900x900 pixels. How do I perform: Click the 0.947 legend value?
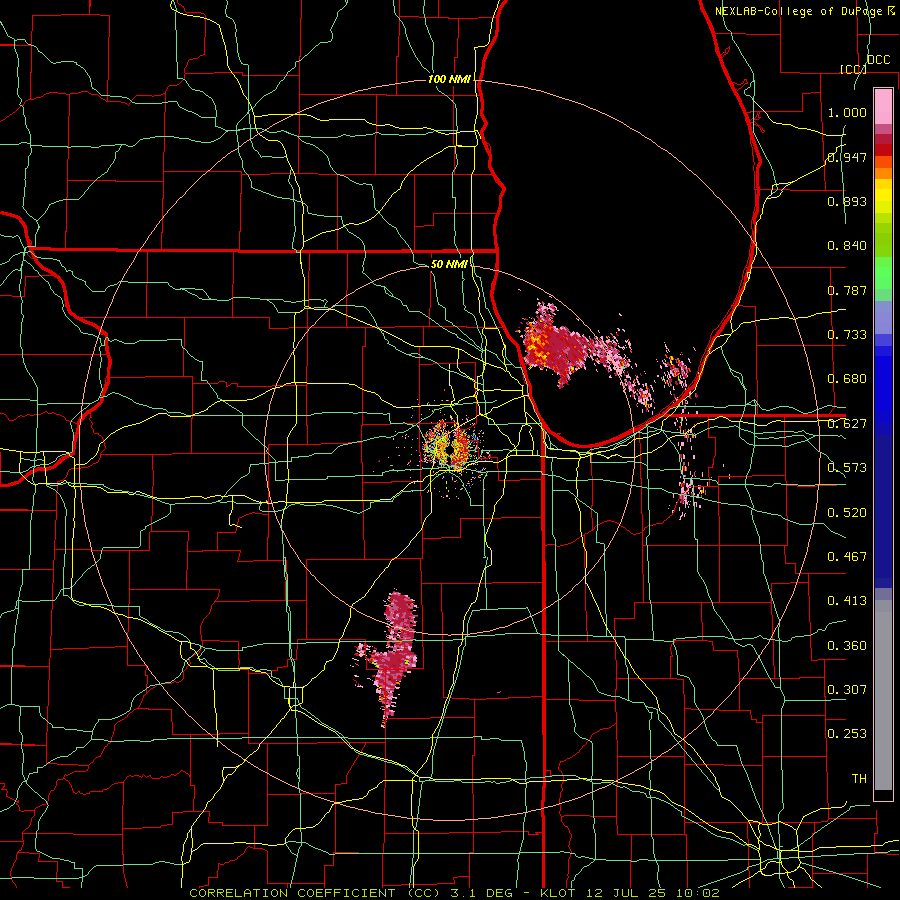point(847,157)
